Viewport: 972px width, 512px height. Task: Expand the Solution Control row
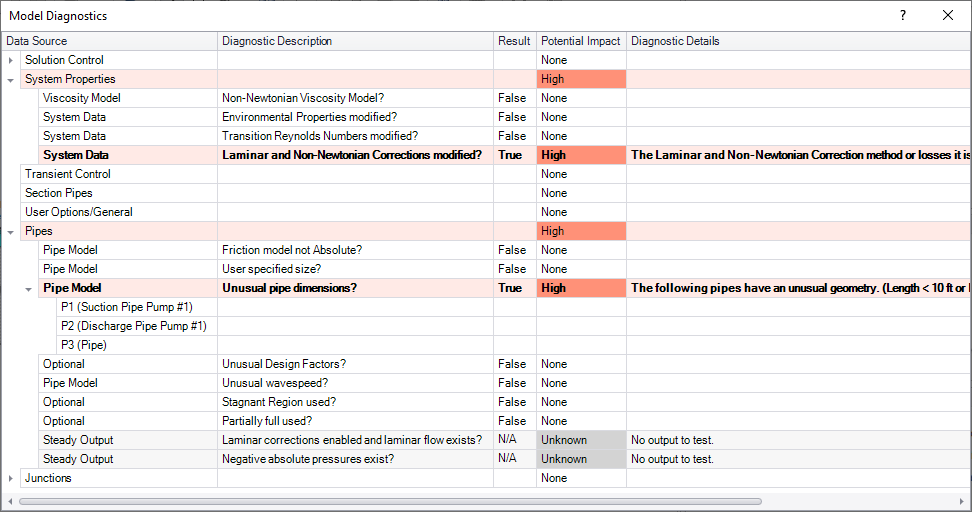[x=11, y=60]
